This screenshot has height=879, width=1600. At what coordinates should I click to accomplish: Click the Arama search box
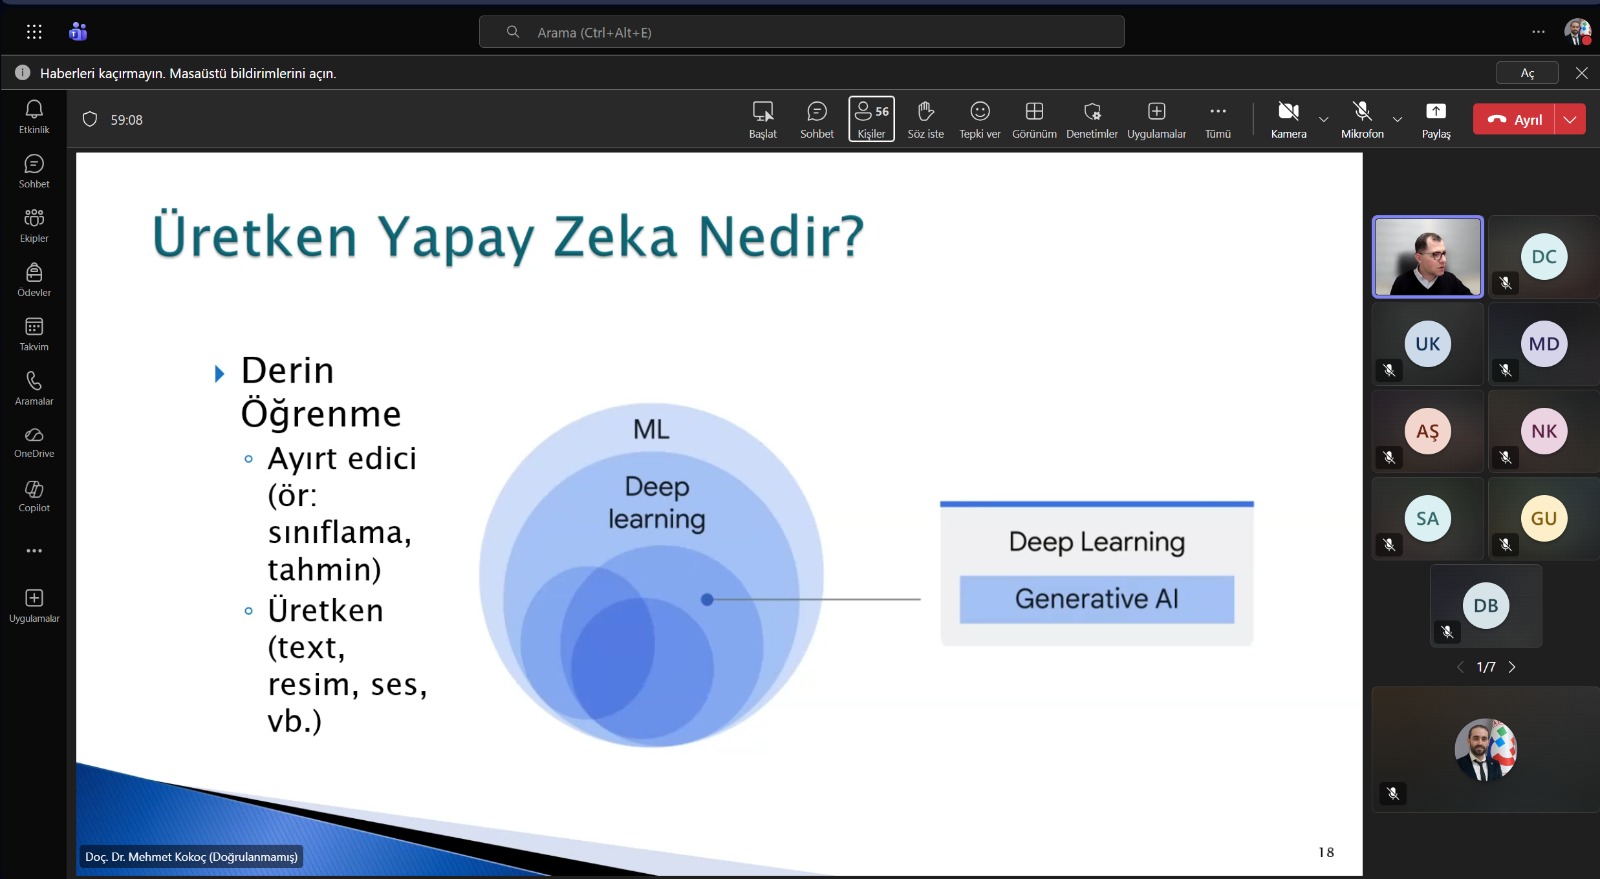[801, 32]
